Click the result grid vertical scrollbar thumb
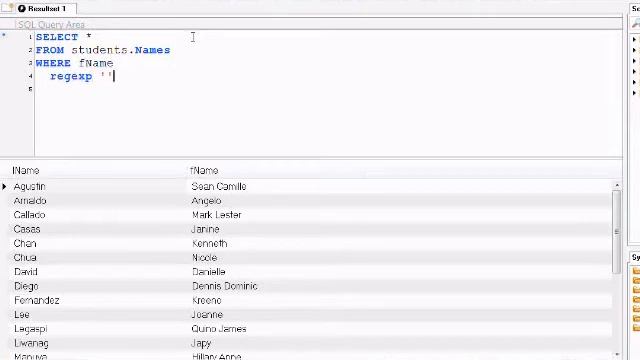 coord(616,231)
